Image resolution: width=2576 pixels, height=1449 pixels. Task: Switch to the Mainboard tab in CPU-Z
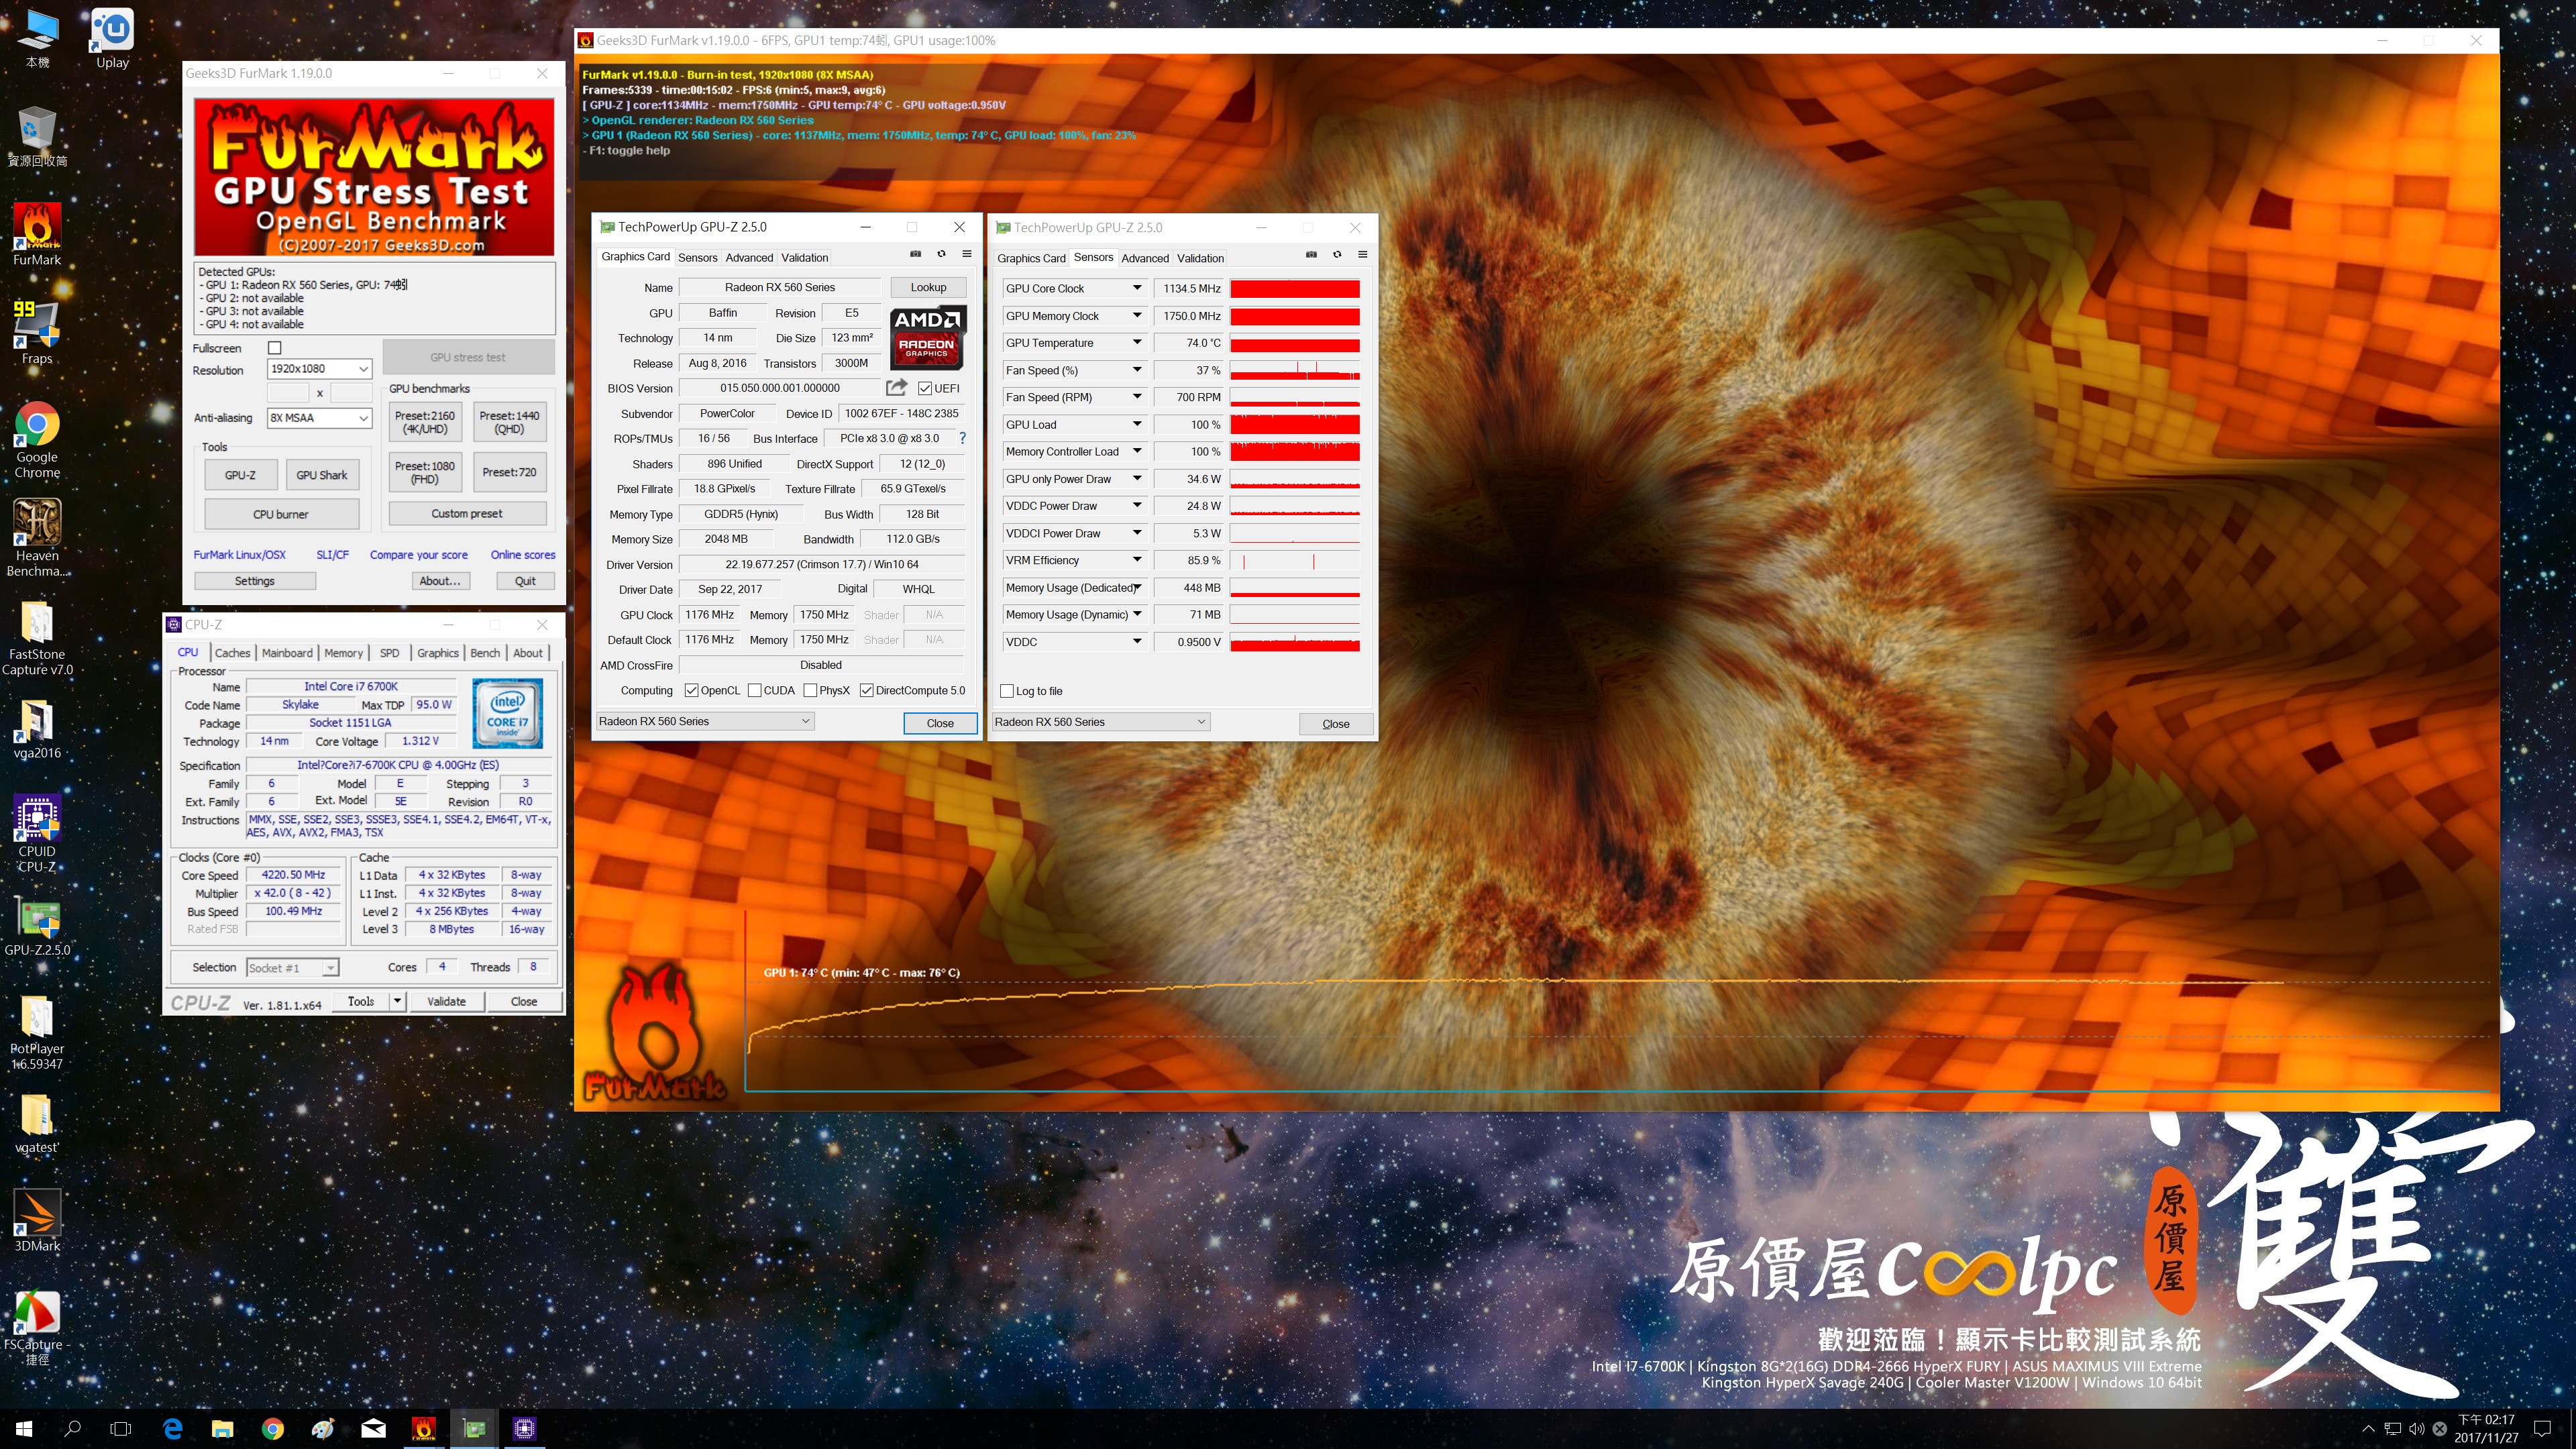pyautogui.click(x=287, y=653)
